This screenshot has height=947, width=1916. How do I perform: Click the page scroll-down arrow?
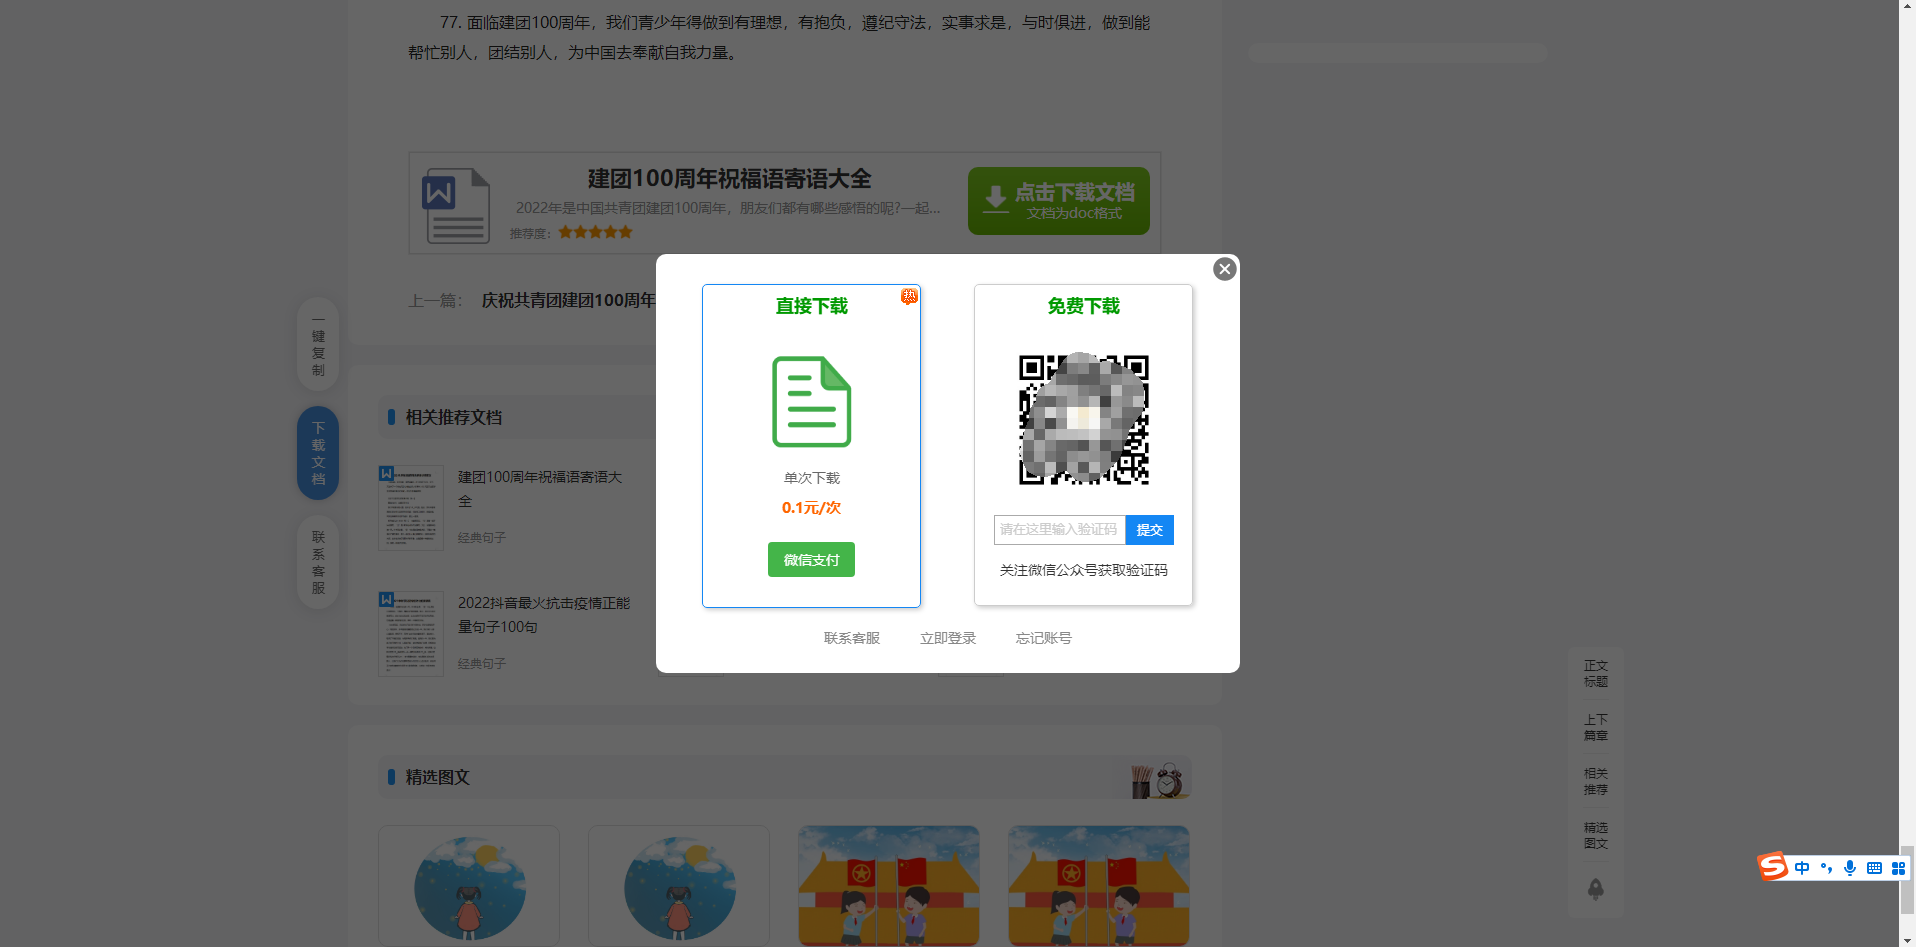click(1907, 939)
